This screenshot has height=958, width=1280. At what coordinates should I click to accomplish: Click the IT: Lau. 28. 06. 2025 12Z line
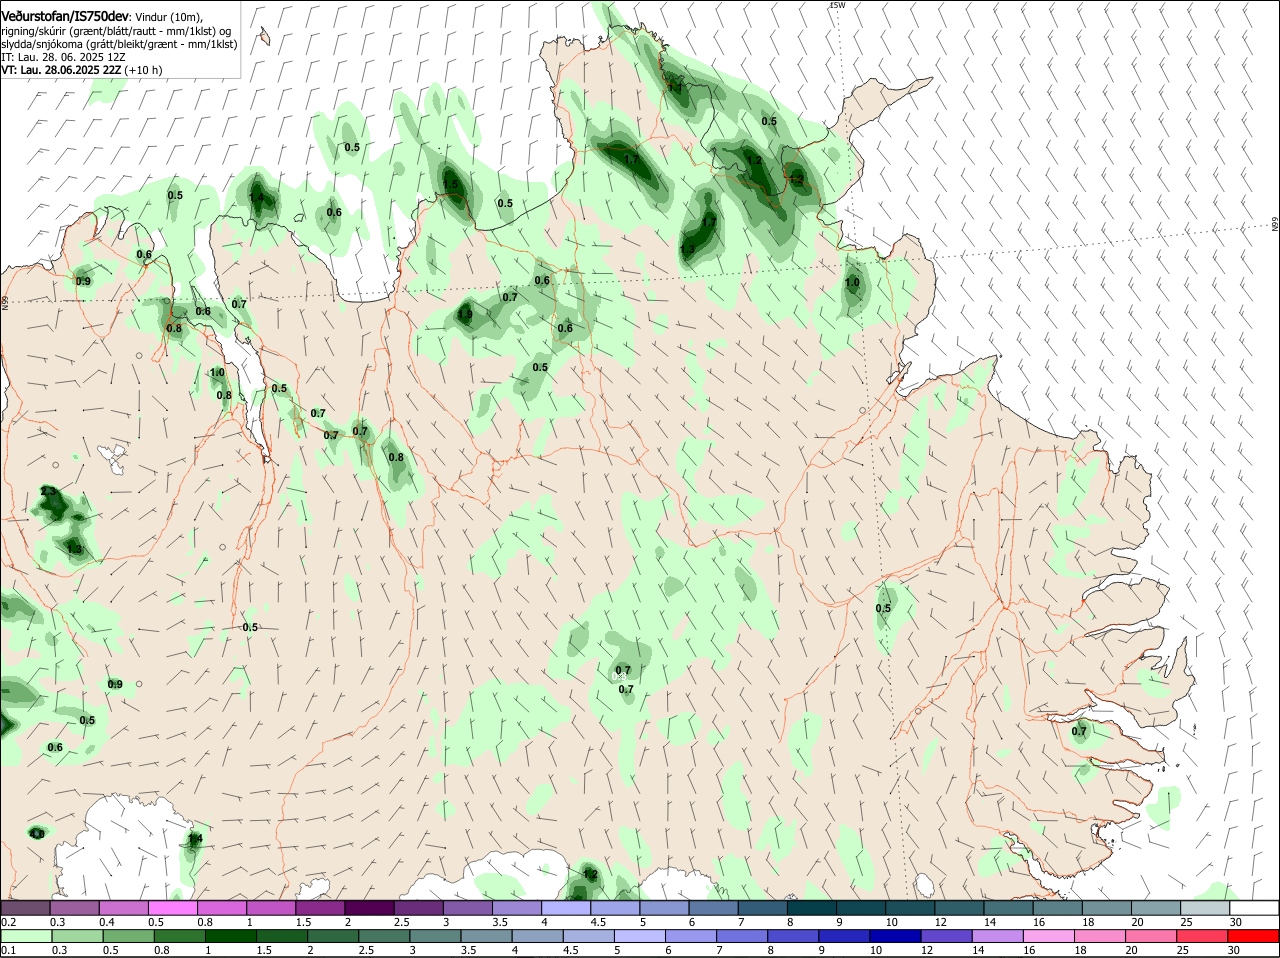(x=63, y=58)
